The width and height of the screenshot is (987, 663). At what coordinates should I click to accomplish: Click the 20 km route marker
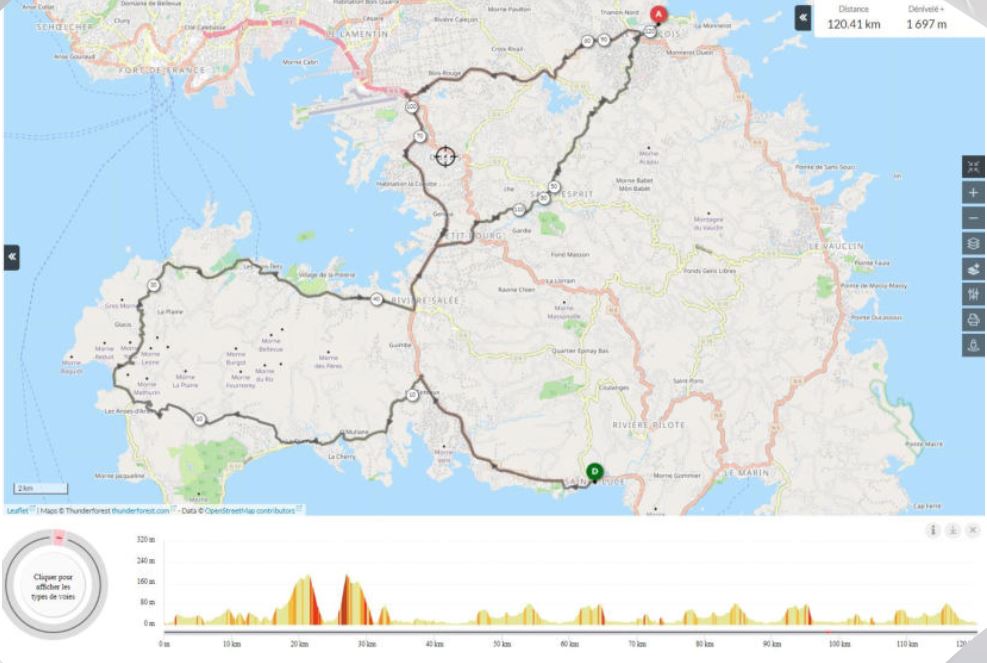click(x=200, y=419)
